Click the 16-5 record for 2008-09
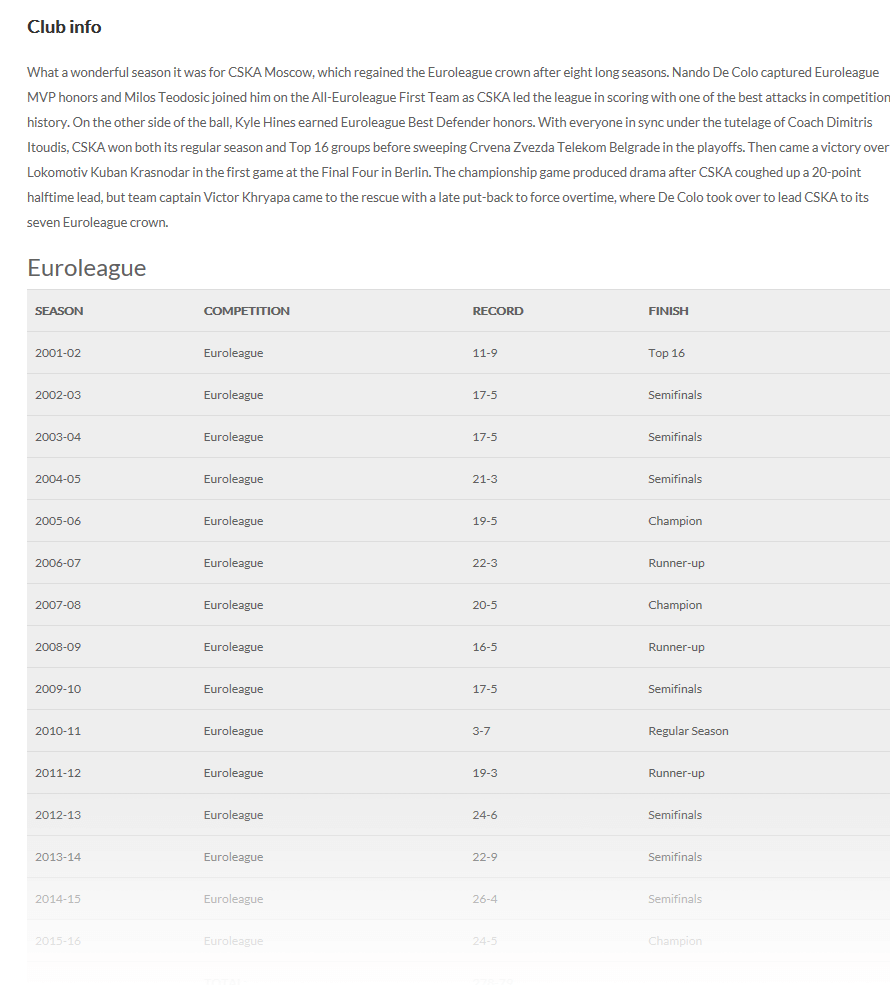 click(484, 647)
